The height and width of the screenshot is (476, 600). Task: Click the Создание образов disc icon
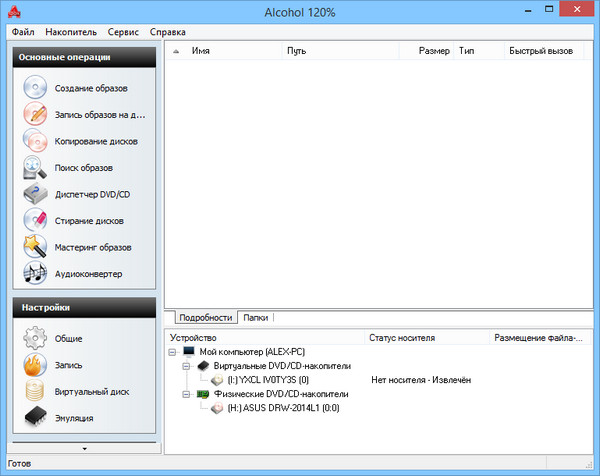(x=36, y=88)
